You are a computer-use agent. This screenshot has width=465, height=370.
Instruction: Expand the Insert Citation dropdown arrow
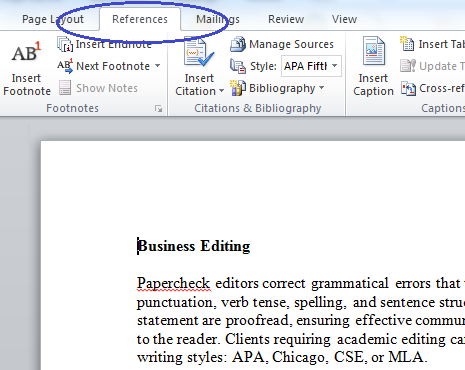221,91
